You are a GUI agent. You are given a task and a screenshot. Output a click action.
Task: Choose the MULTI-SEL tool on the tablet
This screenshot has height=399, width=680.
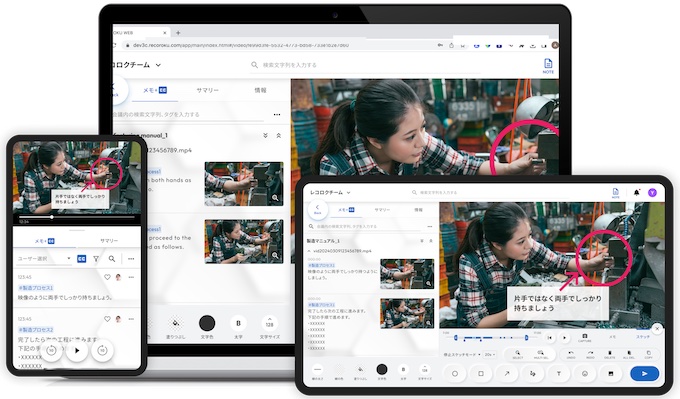tap(540, 354)
